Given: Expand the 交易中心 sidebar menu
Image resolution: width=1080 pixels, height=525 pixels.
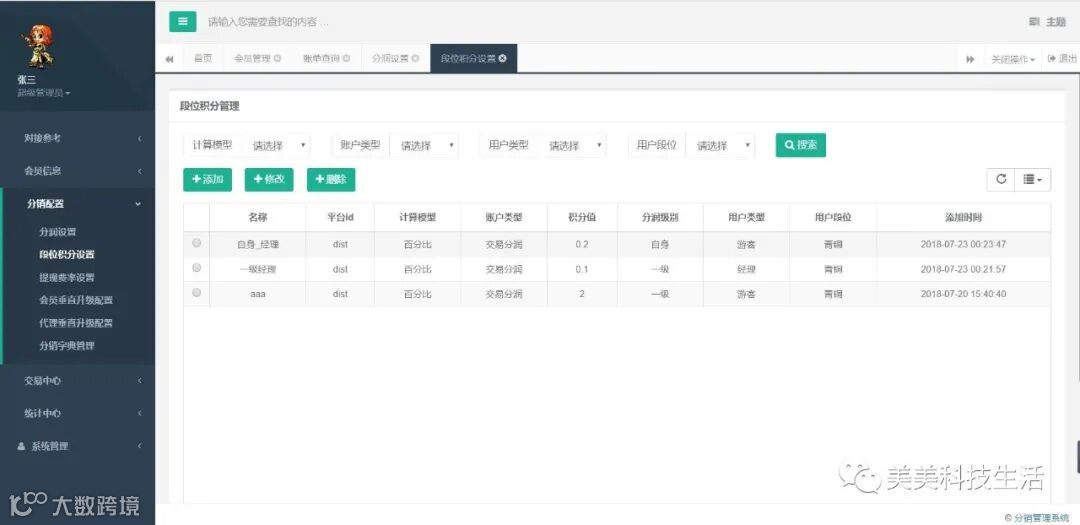Looking at the screenshot, I should coord(77,380).
